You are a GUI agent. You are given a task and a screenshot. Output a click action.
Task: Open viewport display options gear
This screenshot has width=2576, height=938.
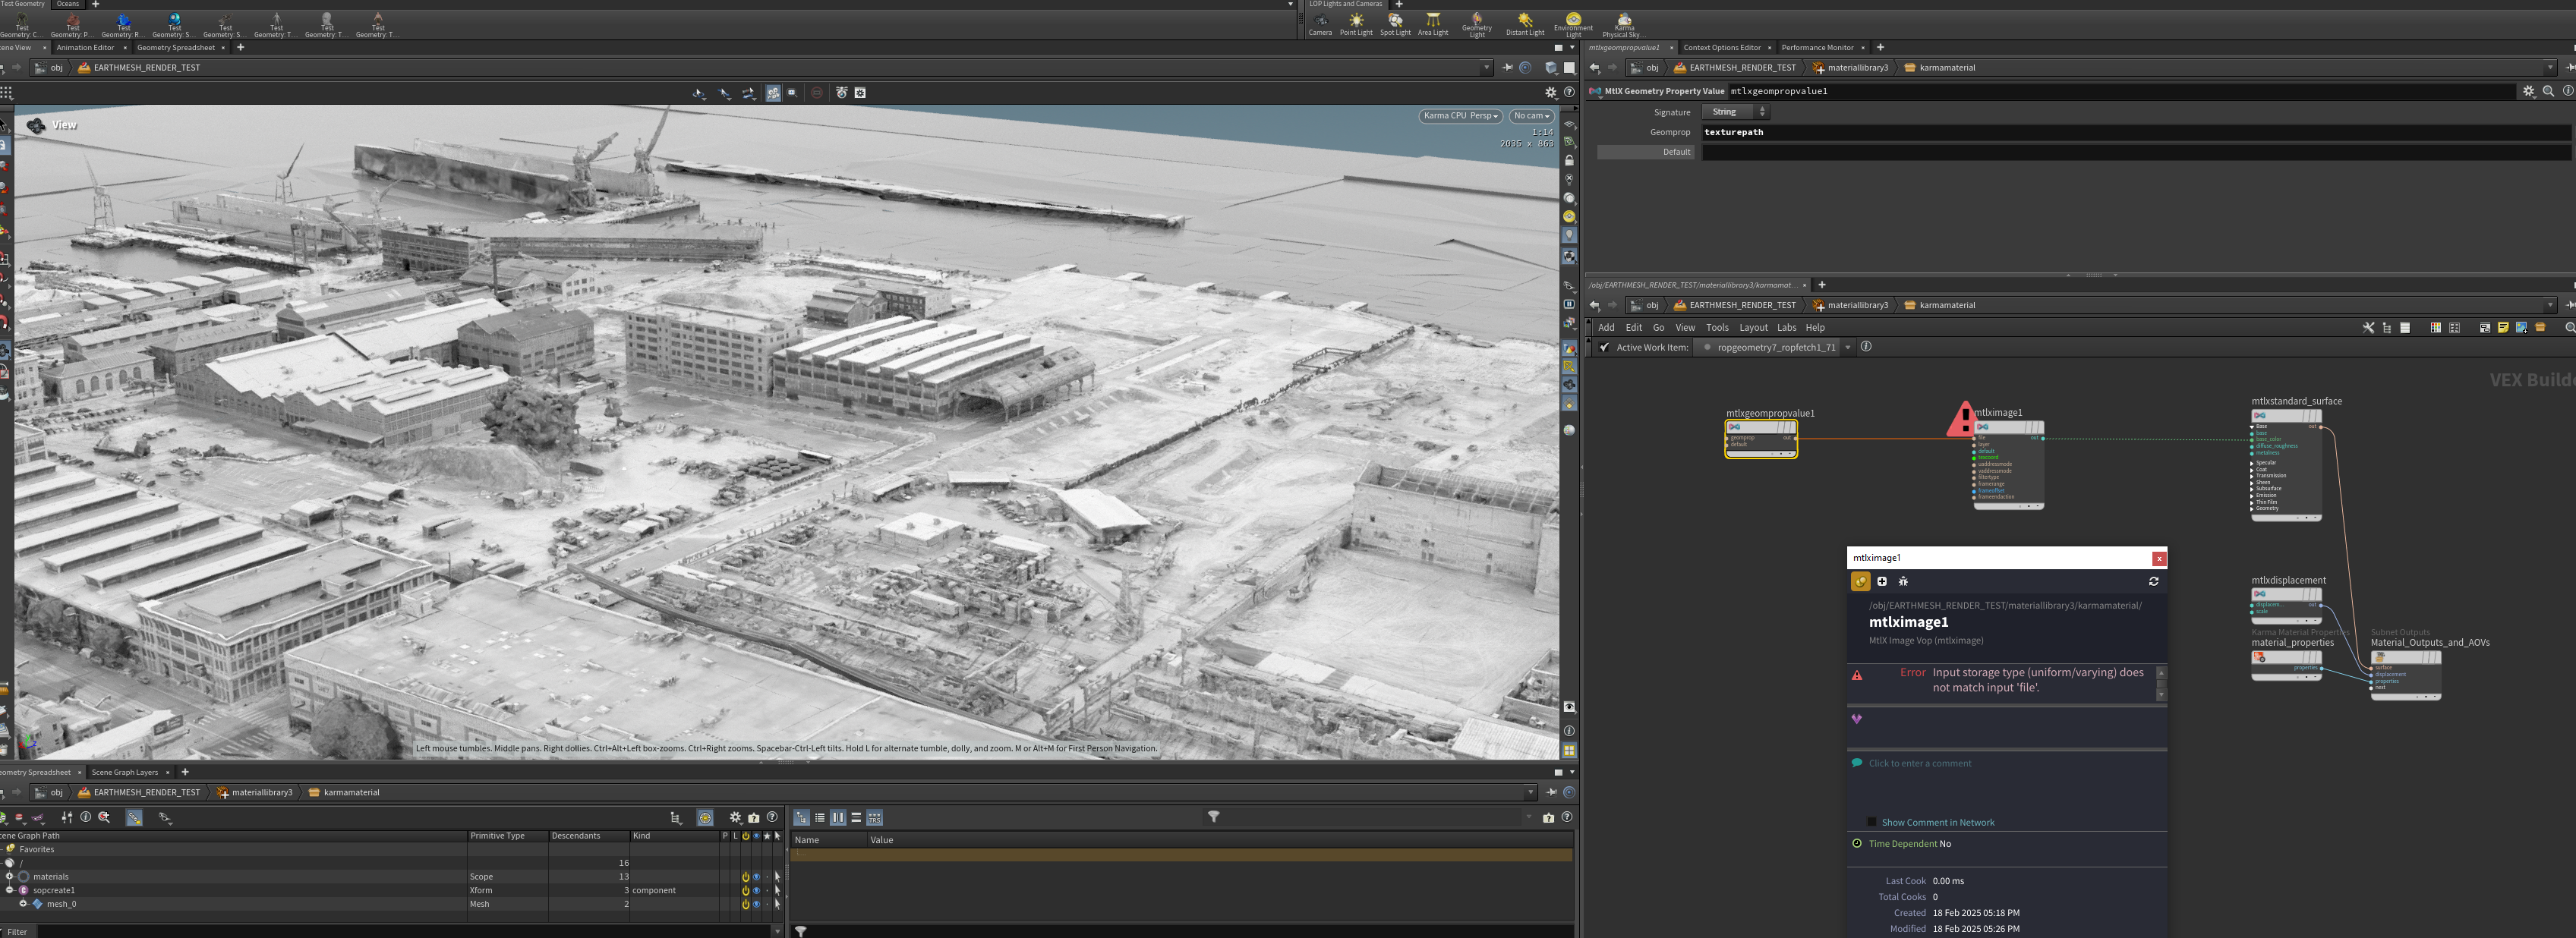(1551, 92)
